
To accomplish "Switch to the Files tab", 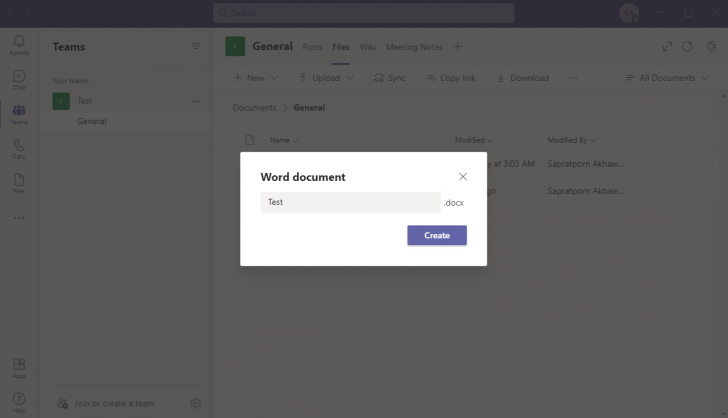I will (x=340, y=47).
